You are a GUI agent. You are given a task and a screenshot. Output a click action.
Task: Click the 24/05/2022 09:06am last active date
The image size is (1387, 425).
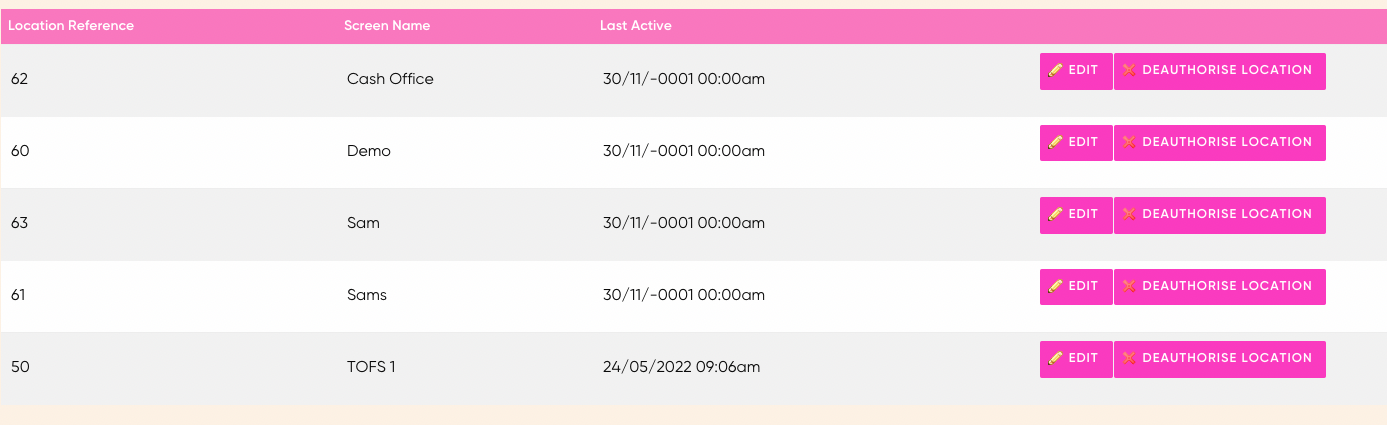681,367
